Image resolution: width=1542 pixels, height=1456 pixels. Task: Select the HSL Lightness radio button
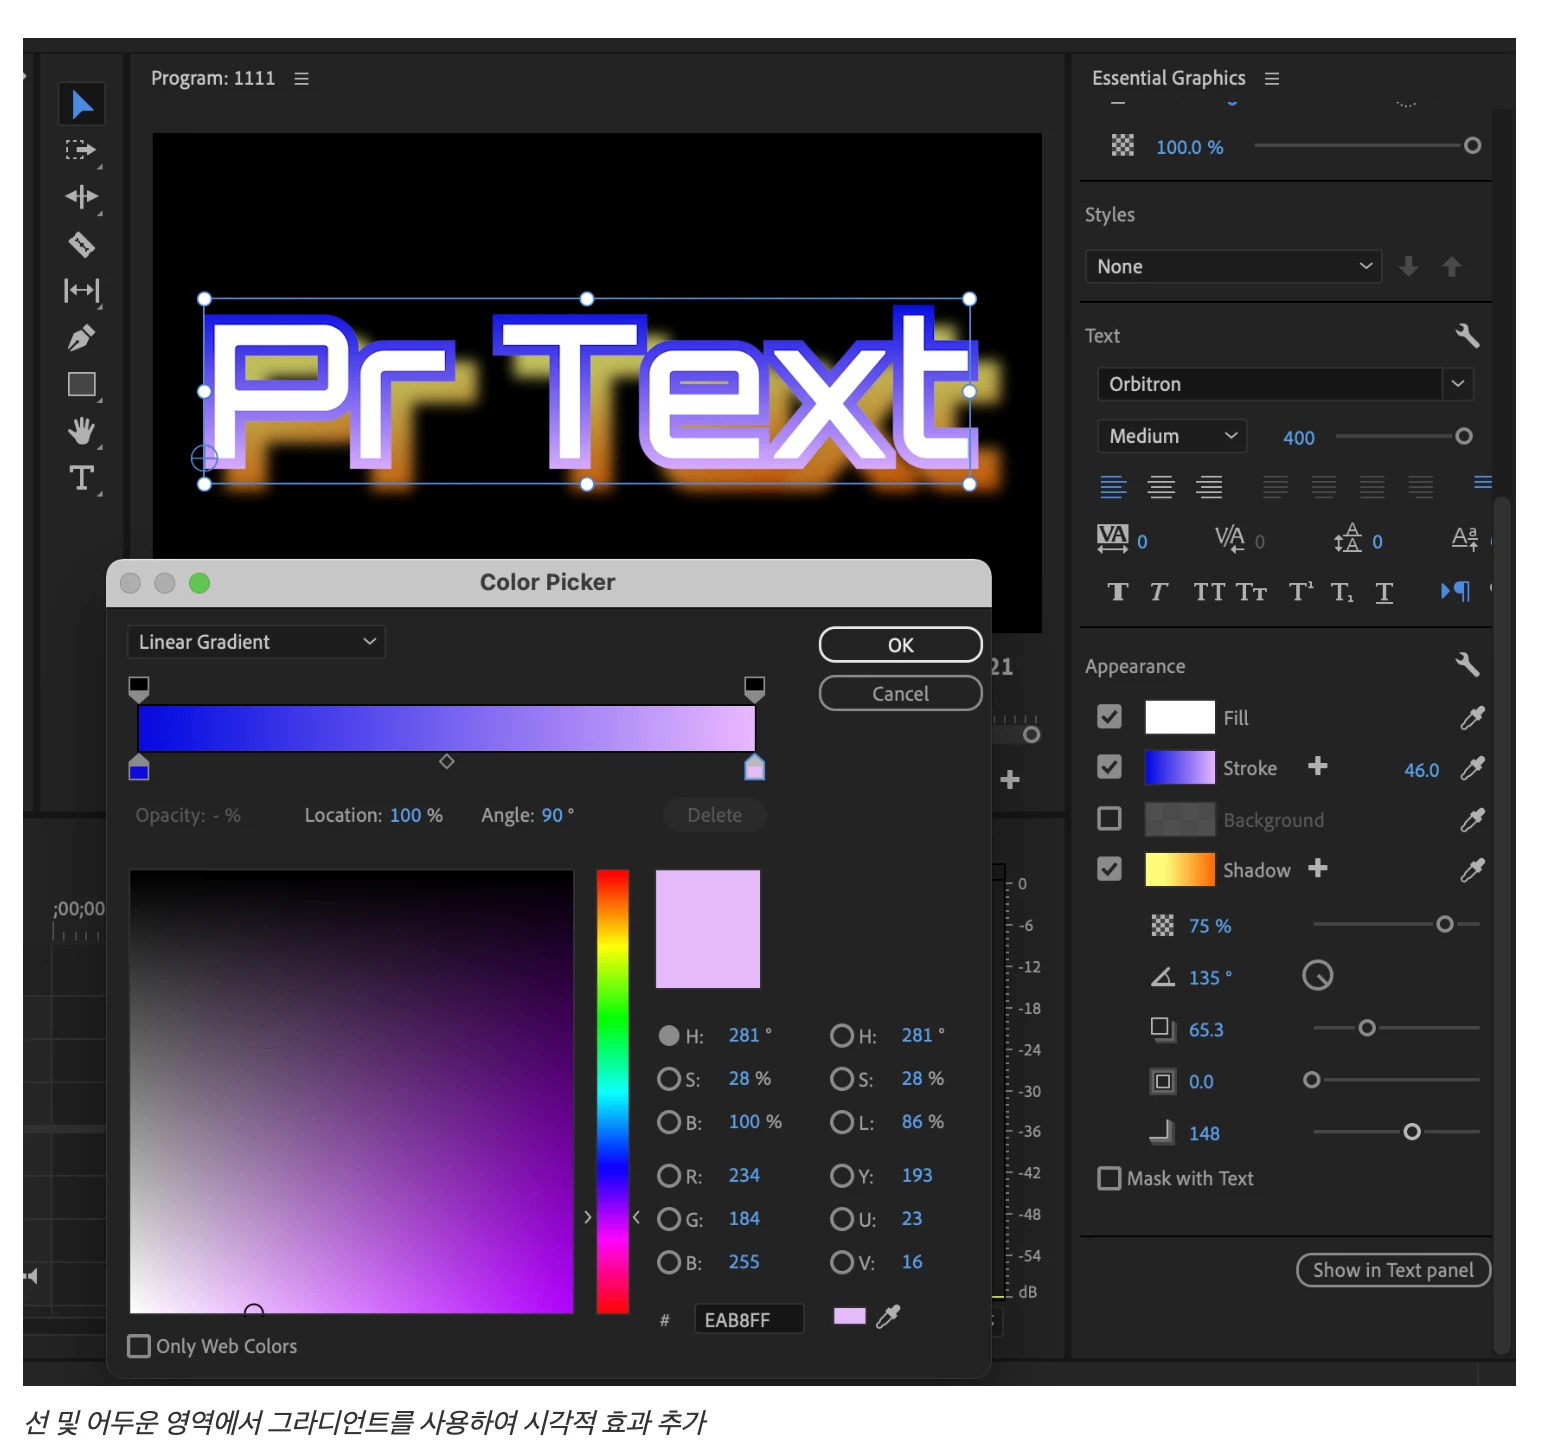pos(841,1122)
